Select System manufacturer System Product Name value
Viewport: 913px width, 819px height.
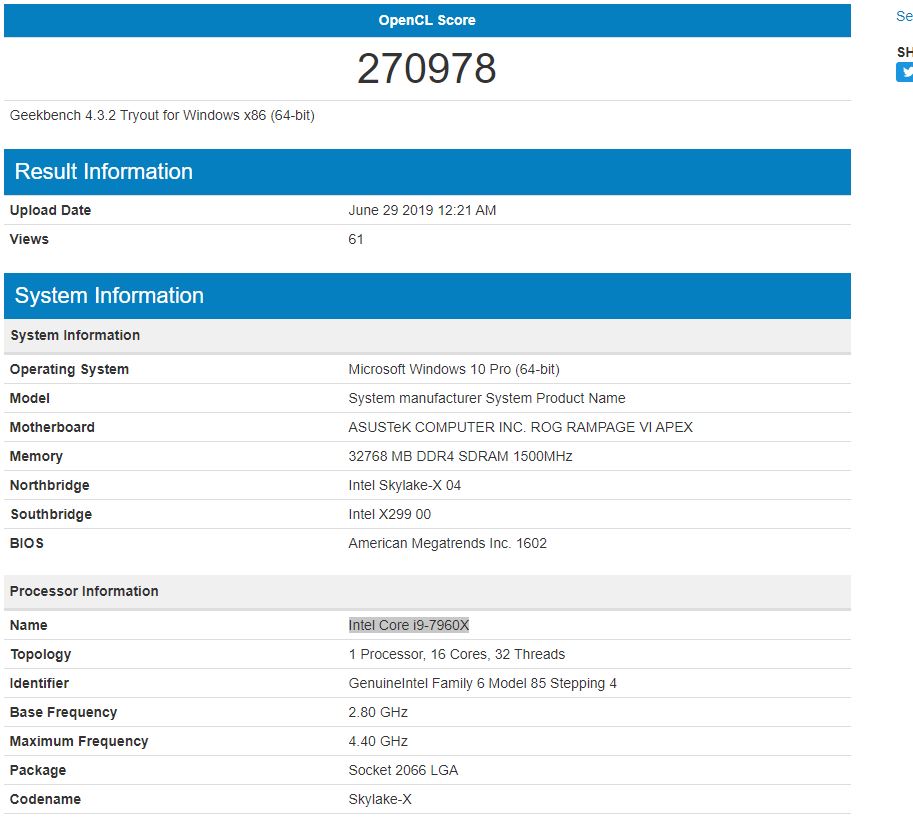click(x=487, y=398)
